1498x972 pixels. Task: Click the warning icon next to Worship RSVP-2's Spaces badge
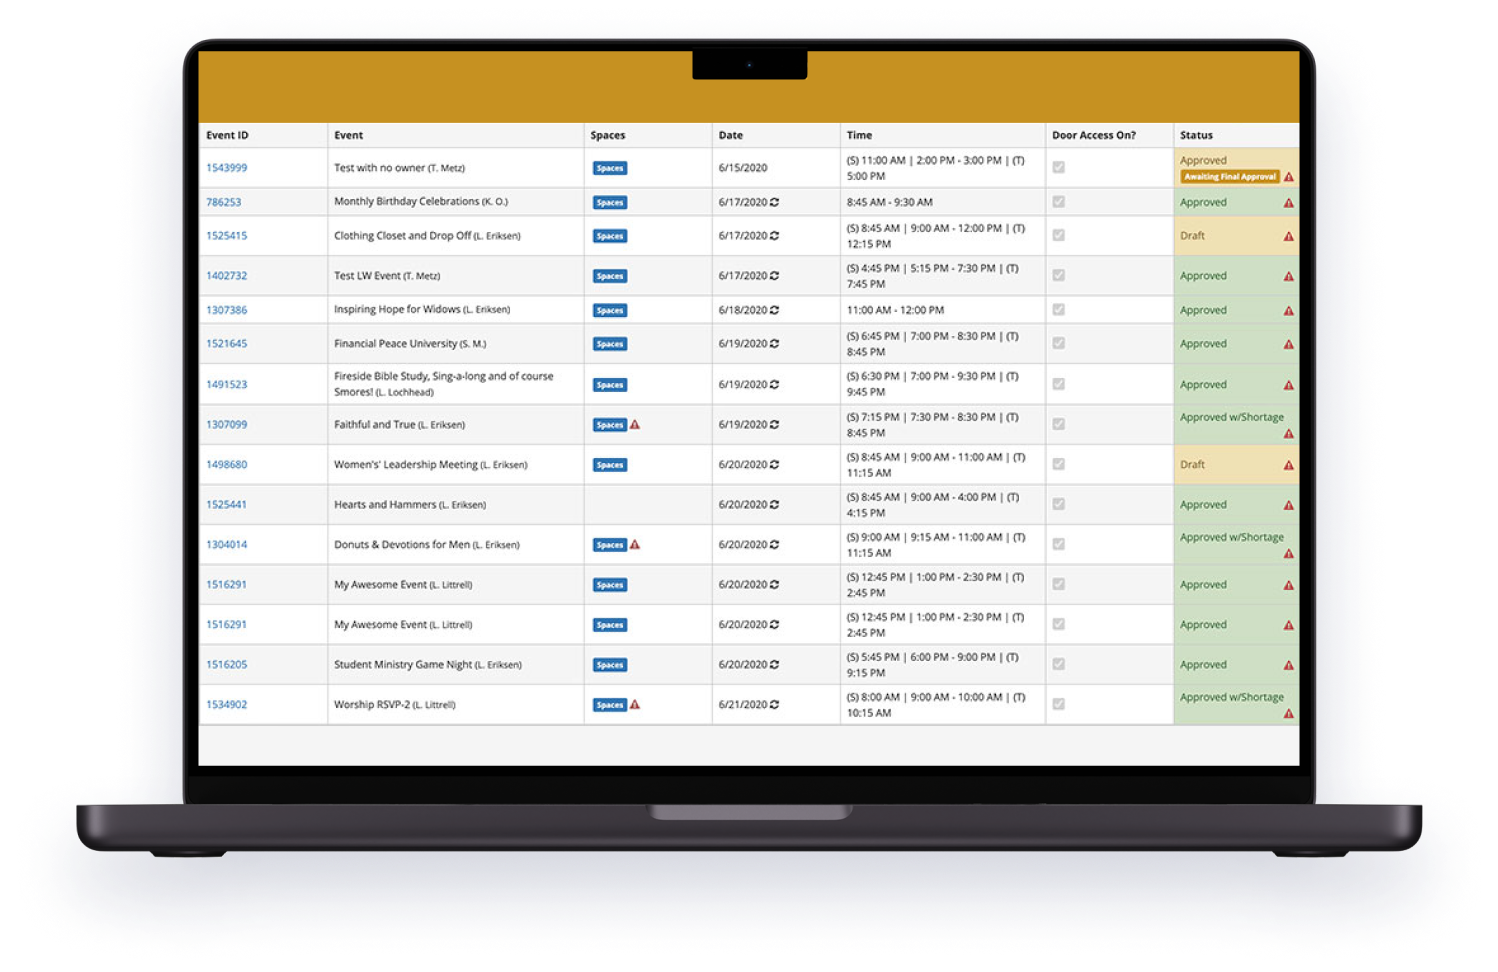[x=636, y=704]
